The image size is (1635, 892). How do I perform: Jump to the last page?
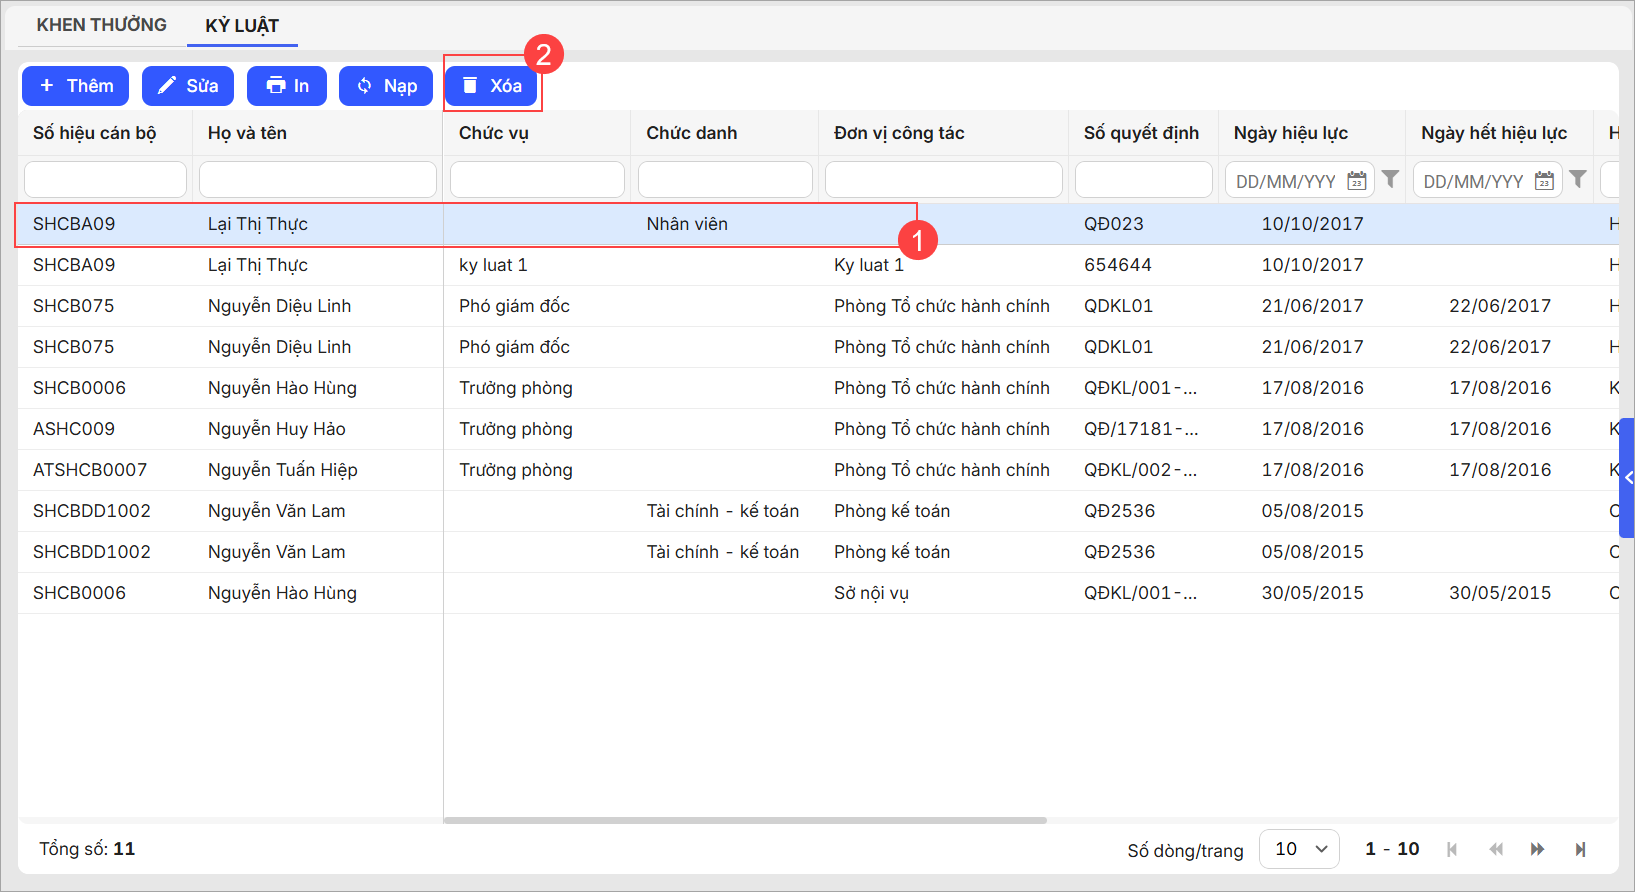pos(1580,849)
